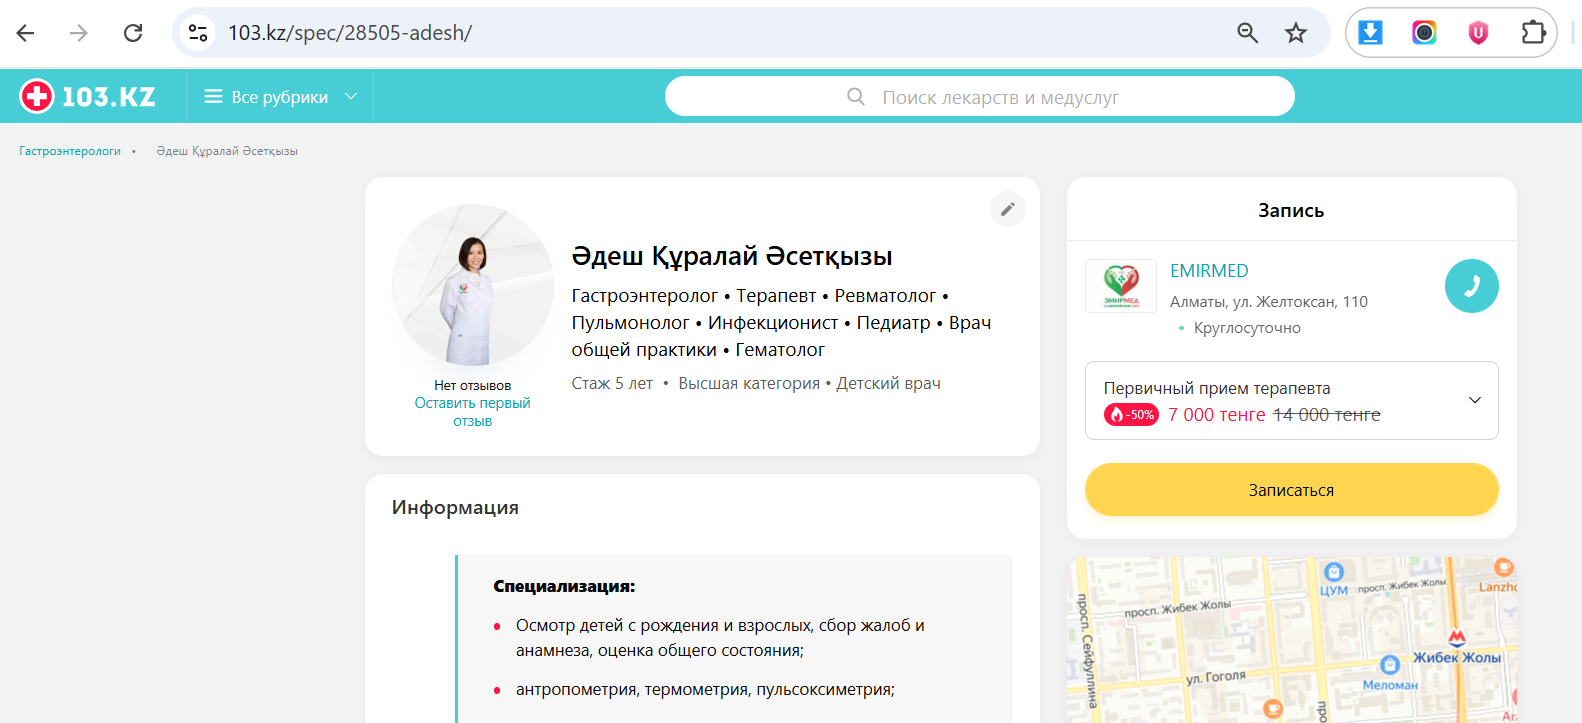Click the browser address bar URL

point(350,33)
